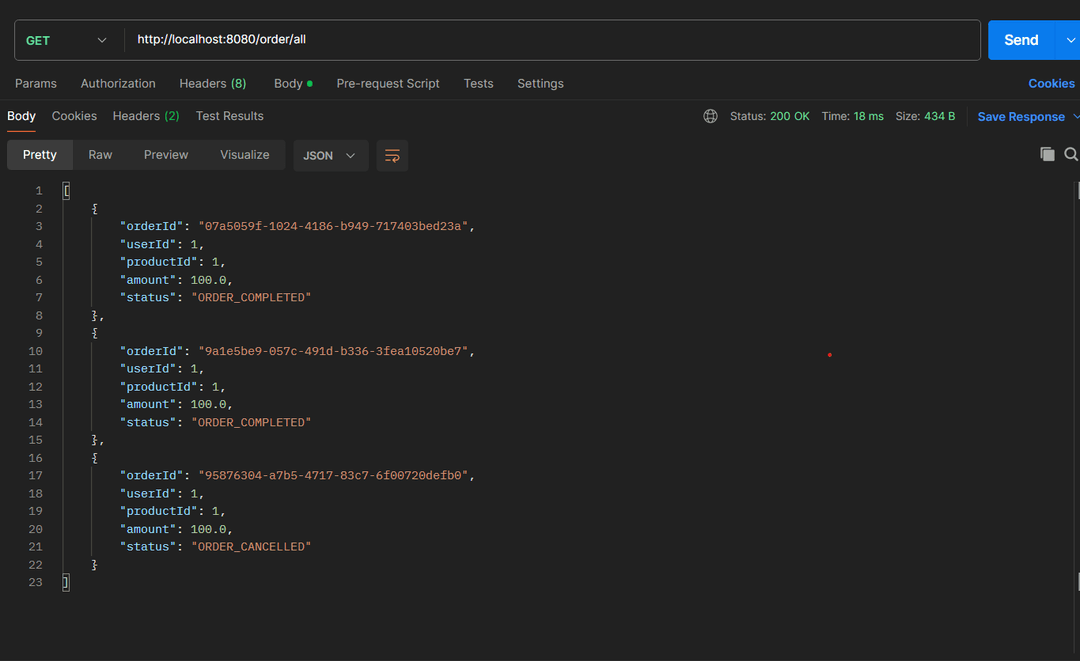This screenshot has width=1080, height=661.
Task: Click the network globe icon
Action: (710, 116)
